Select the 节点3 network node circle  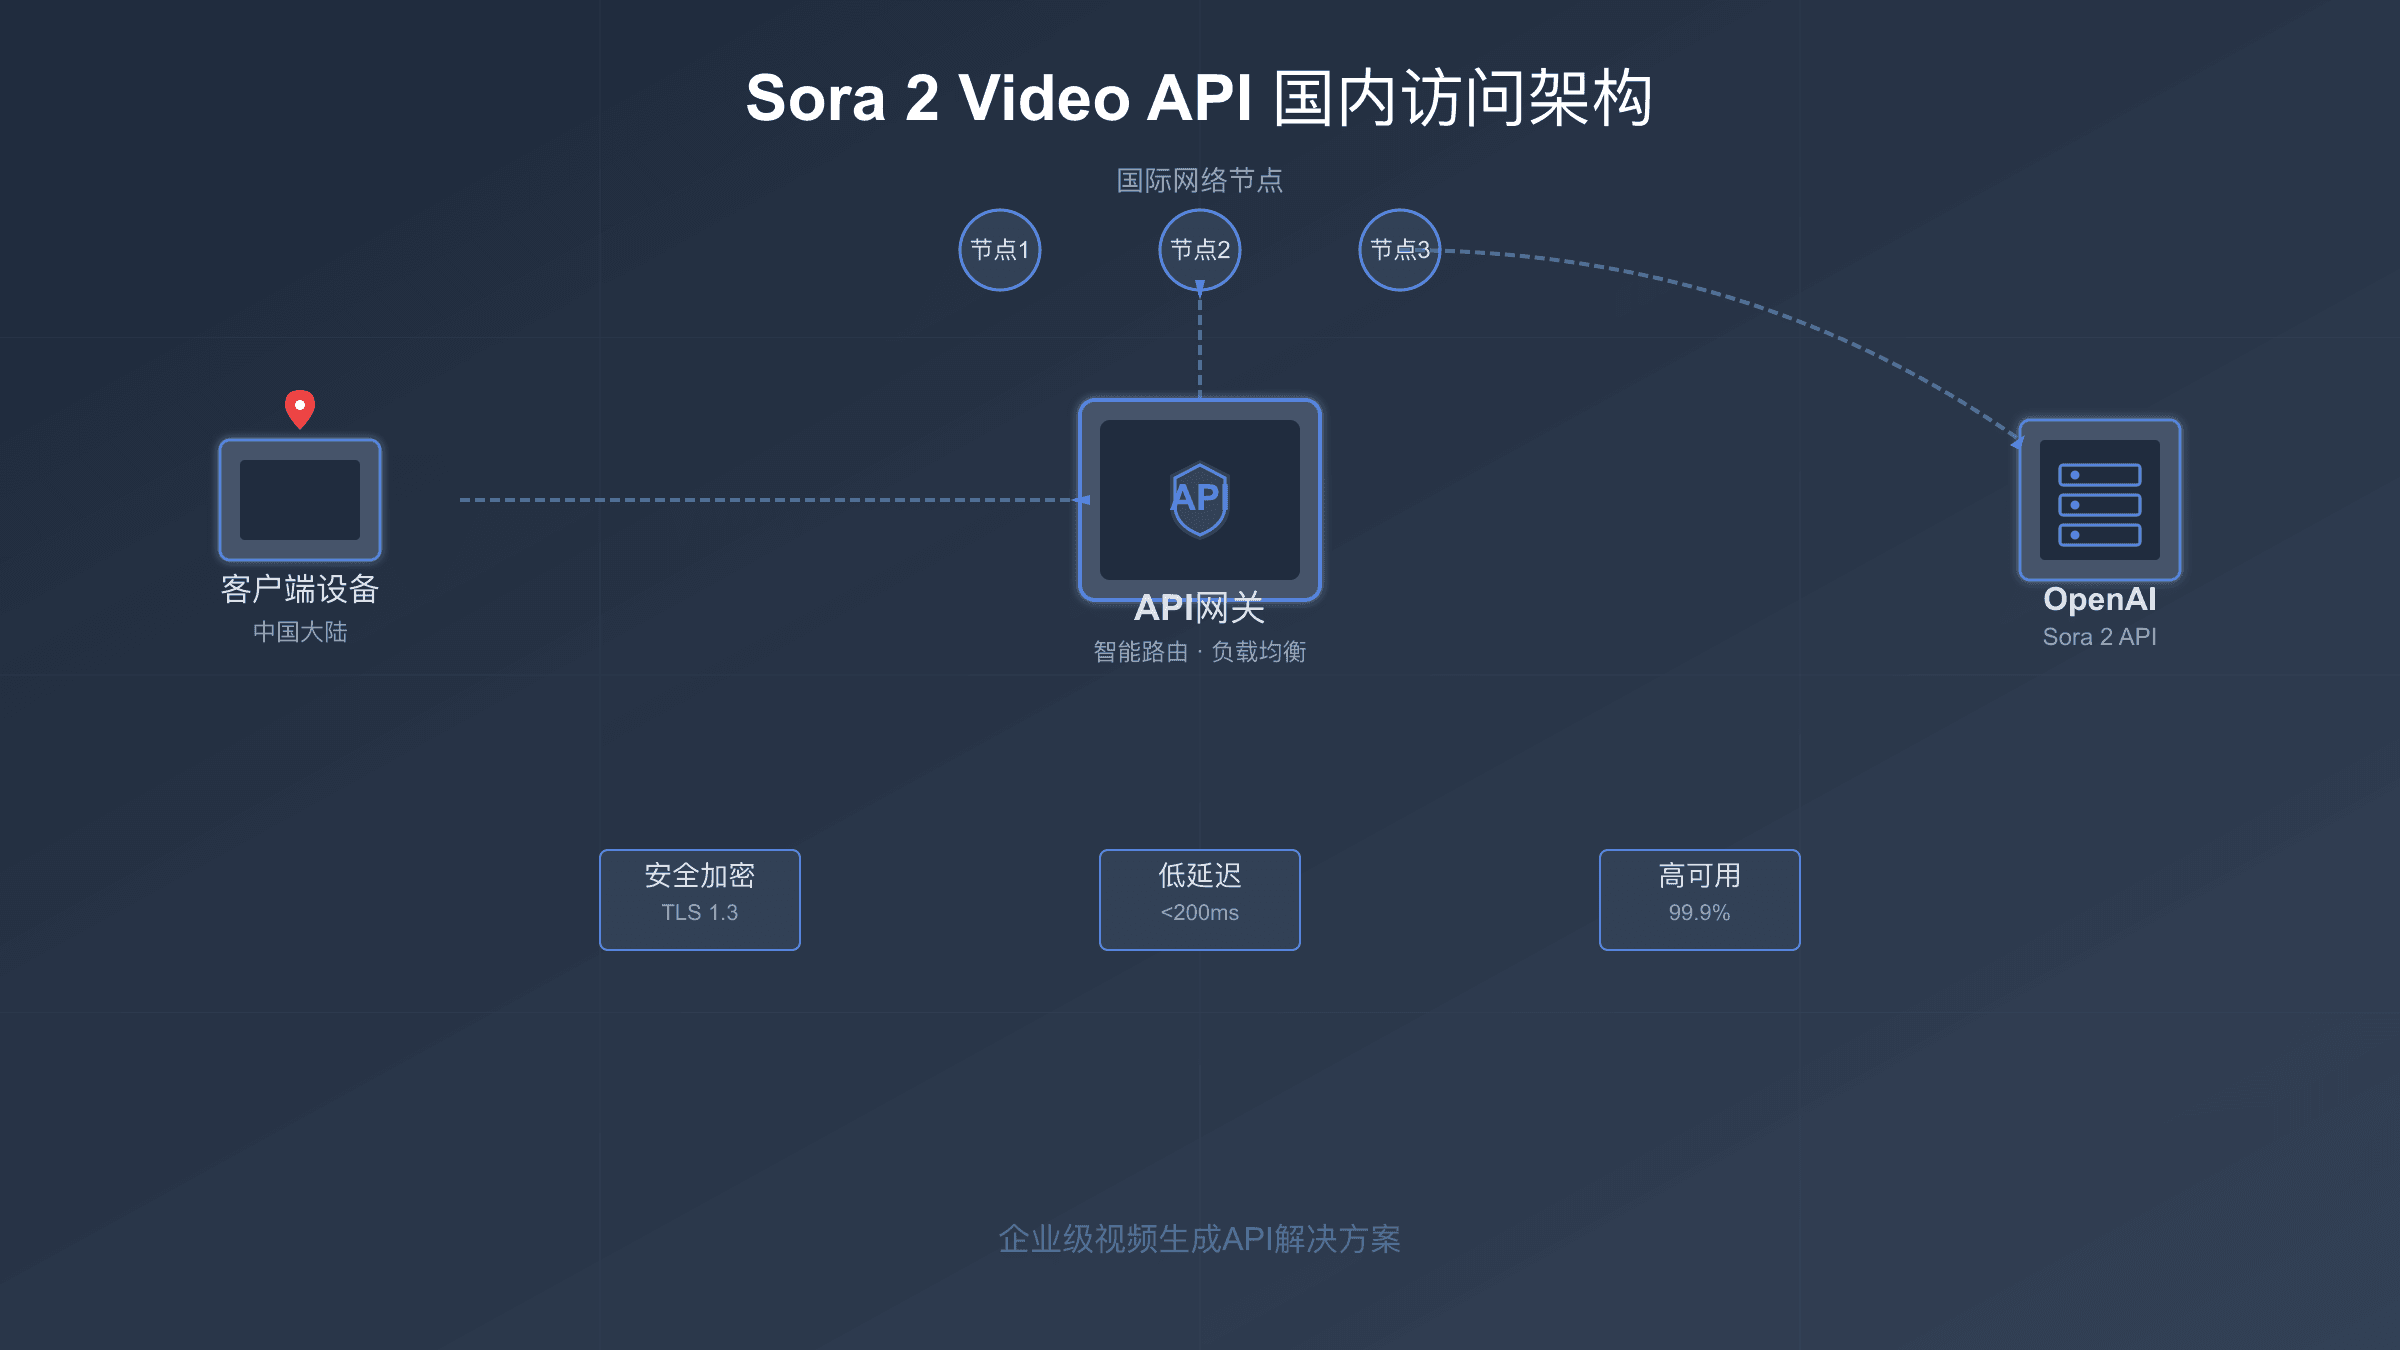click(x=1399, y=250)
